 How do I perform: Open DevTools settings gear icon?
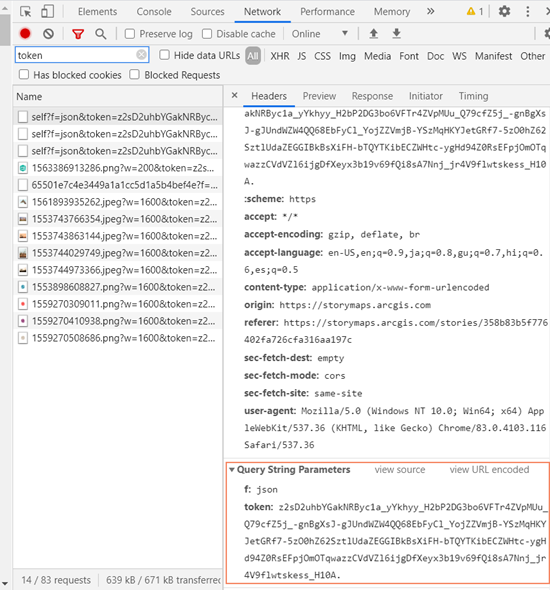pos(504,11)
